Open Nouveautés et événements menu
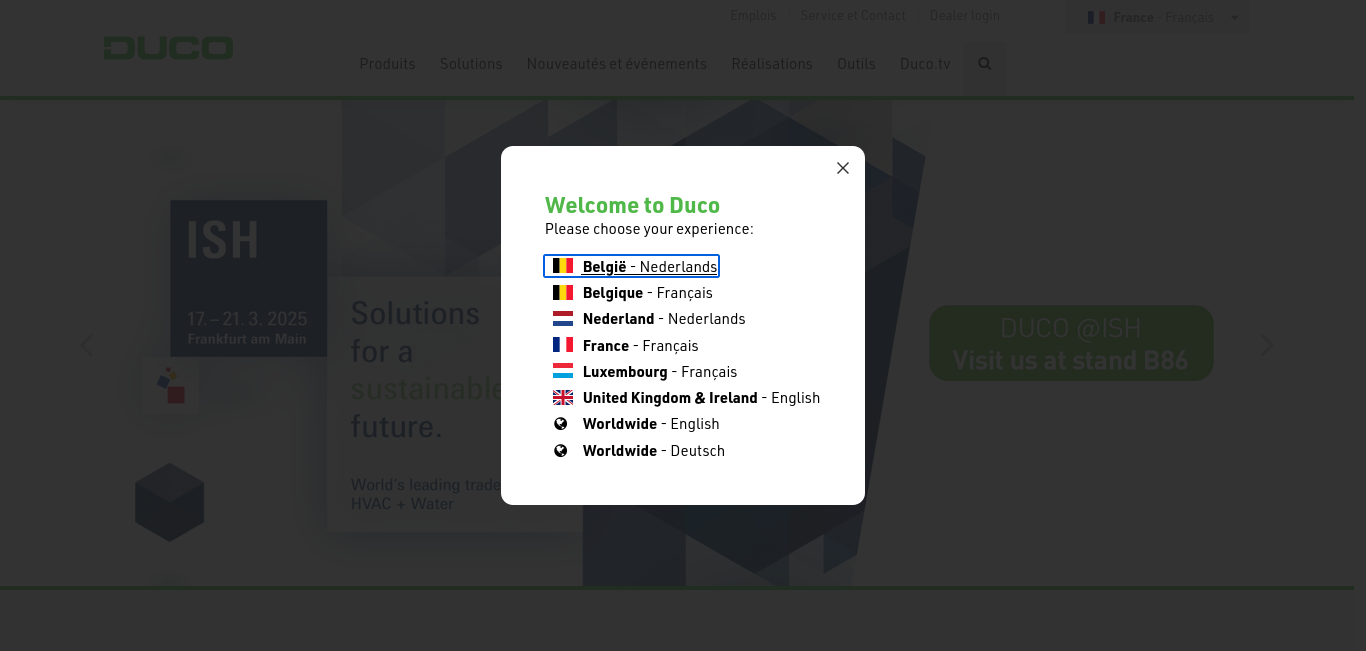The width and height of the screenshot is (1366, 651). (616, 64)
